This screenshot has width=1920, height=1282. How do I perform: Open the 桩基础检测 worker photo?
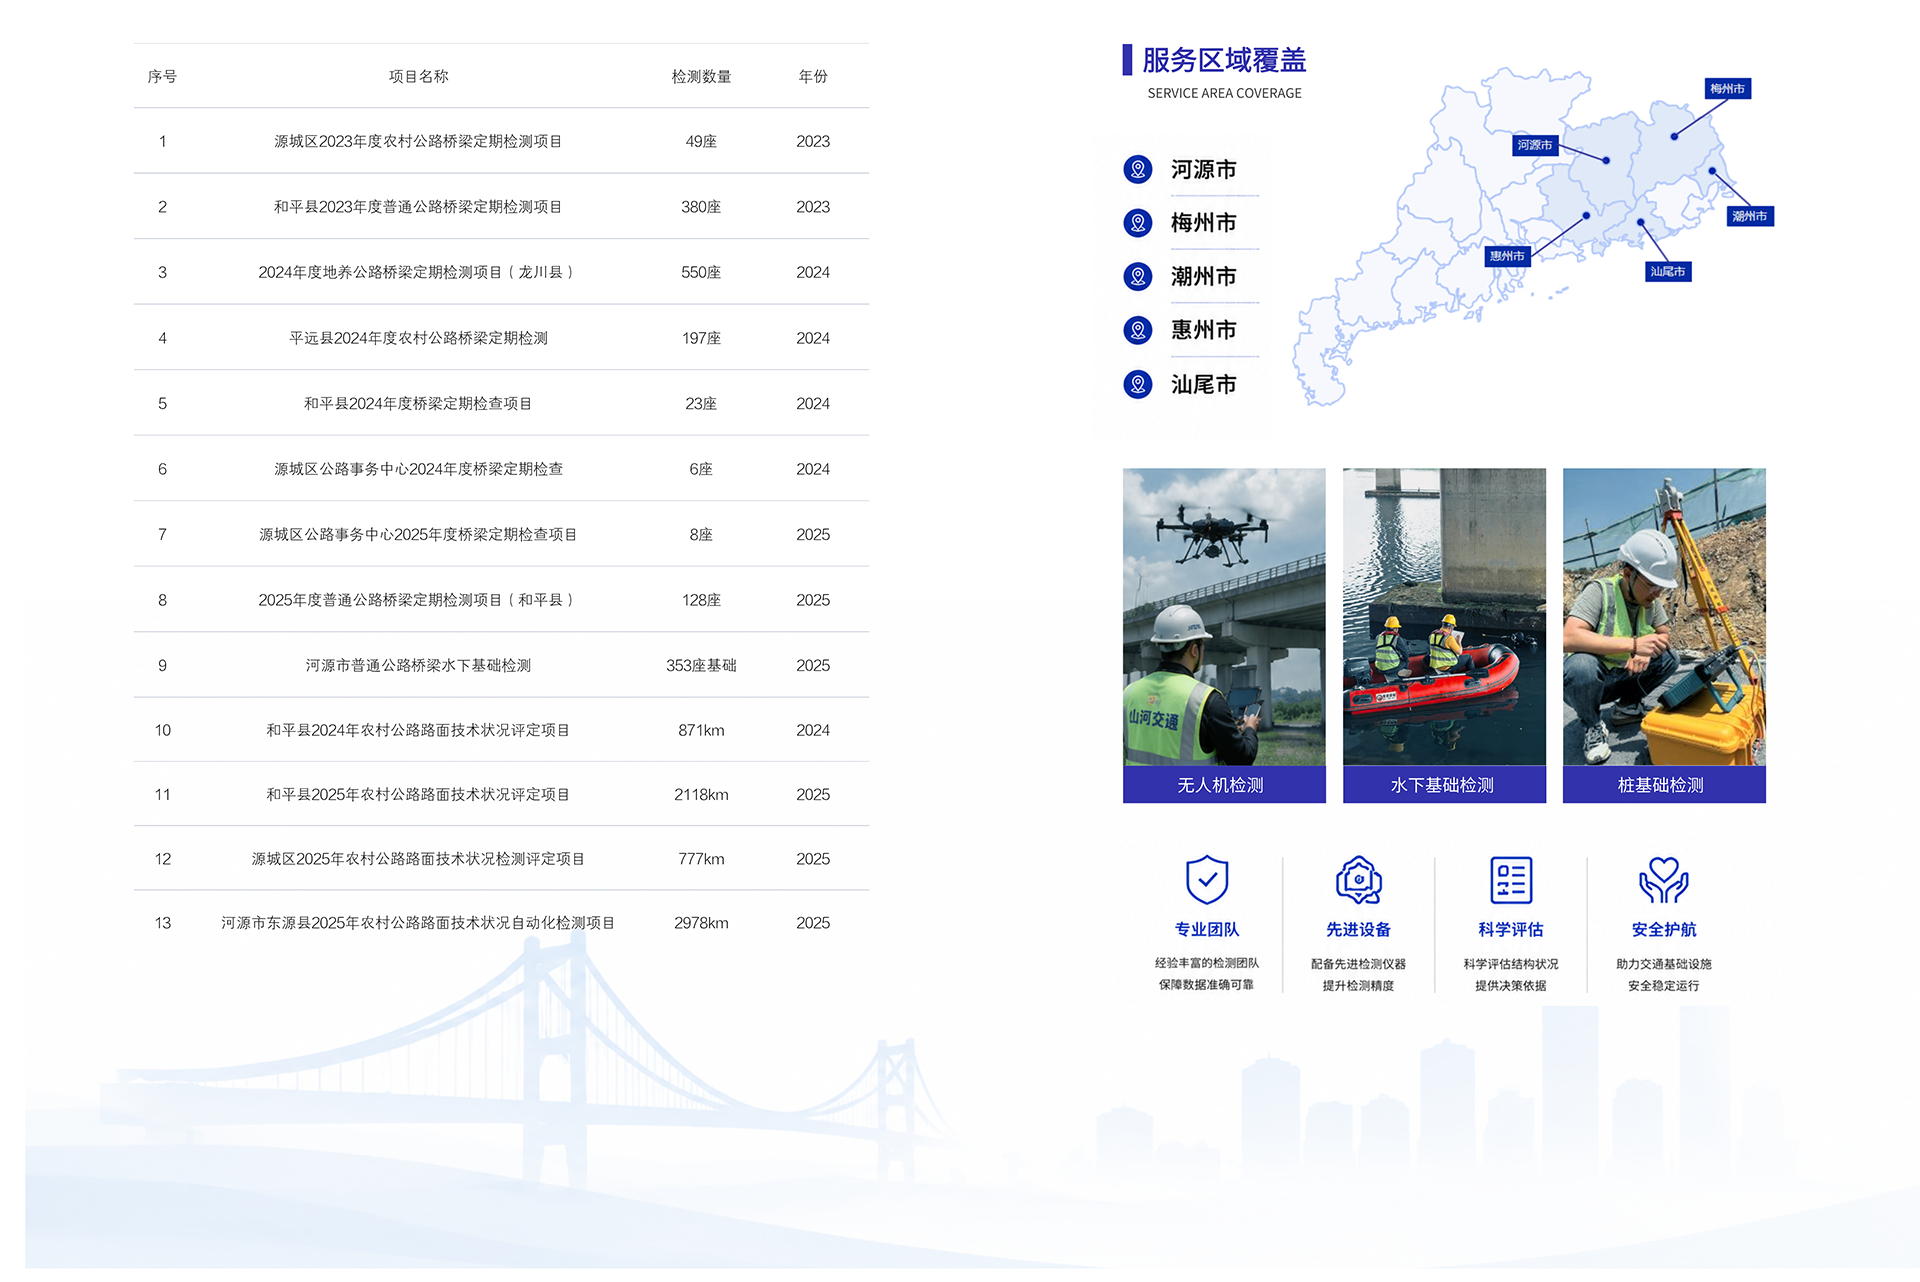(x=1664, y=617)
